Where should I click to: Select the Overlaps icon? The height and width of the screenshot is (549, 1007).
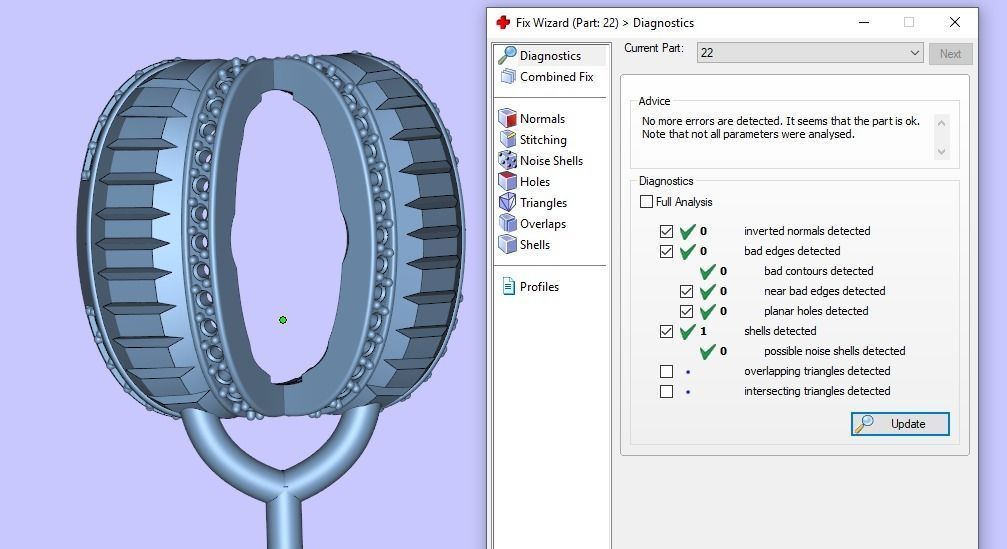coord(507,223)
